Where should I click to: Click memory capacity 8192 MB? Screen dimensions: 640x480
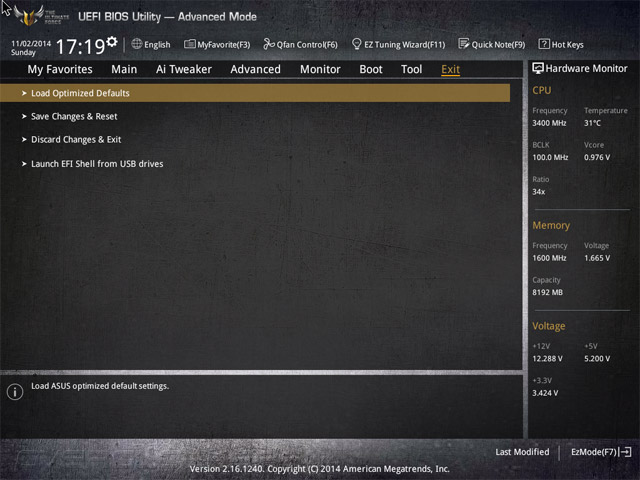[547, 292]
